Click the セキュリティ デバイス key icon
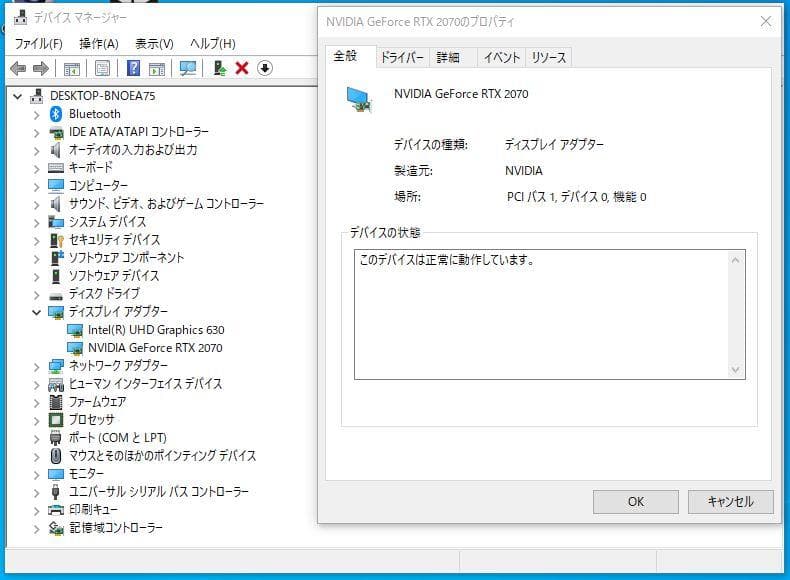This screenshot has height=580, width=790. coord(56,240)
